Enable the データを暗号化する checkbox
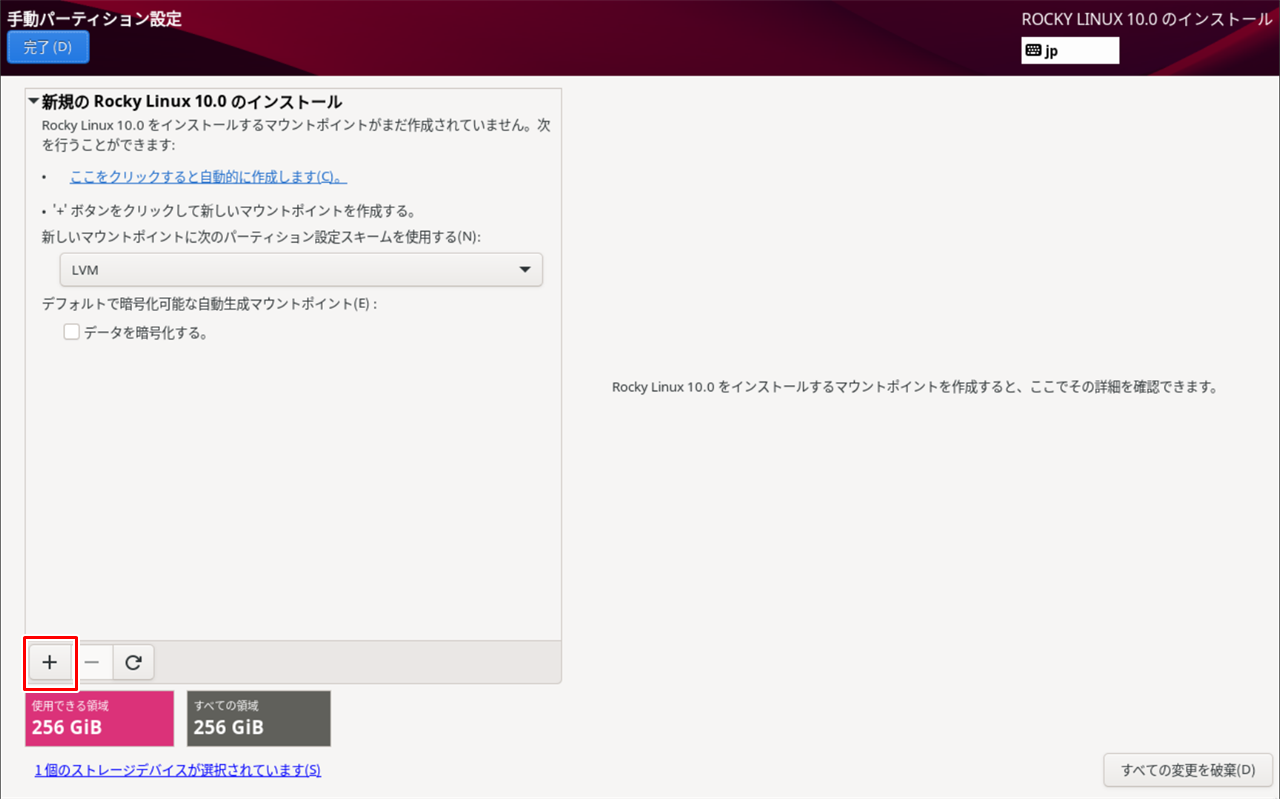 coord(72,333)
